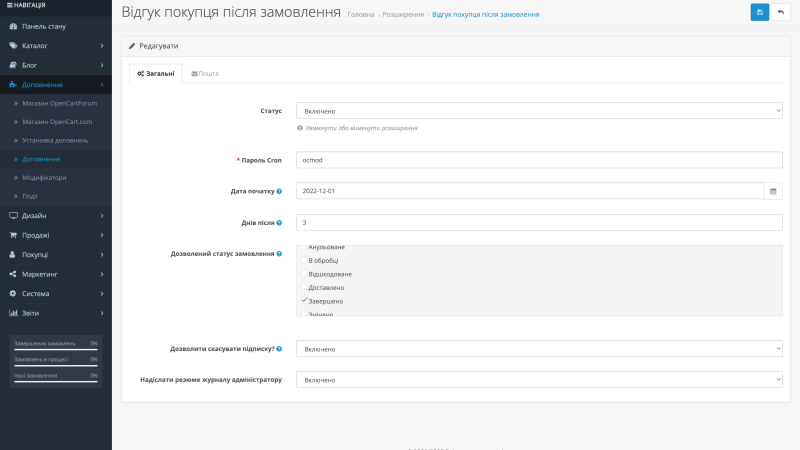Click help icon beside Дозволити скасувати підписку
Viewport: 800px width, 450px height.
tap(279, 349)
